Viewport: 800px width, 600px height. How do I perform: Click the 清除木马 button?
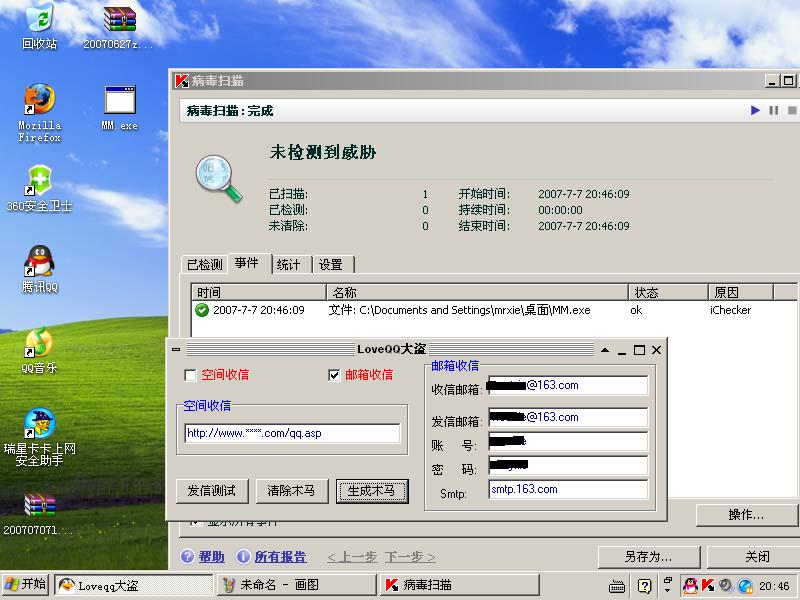[x=292, y=491]
